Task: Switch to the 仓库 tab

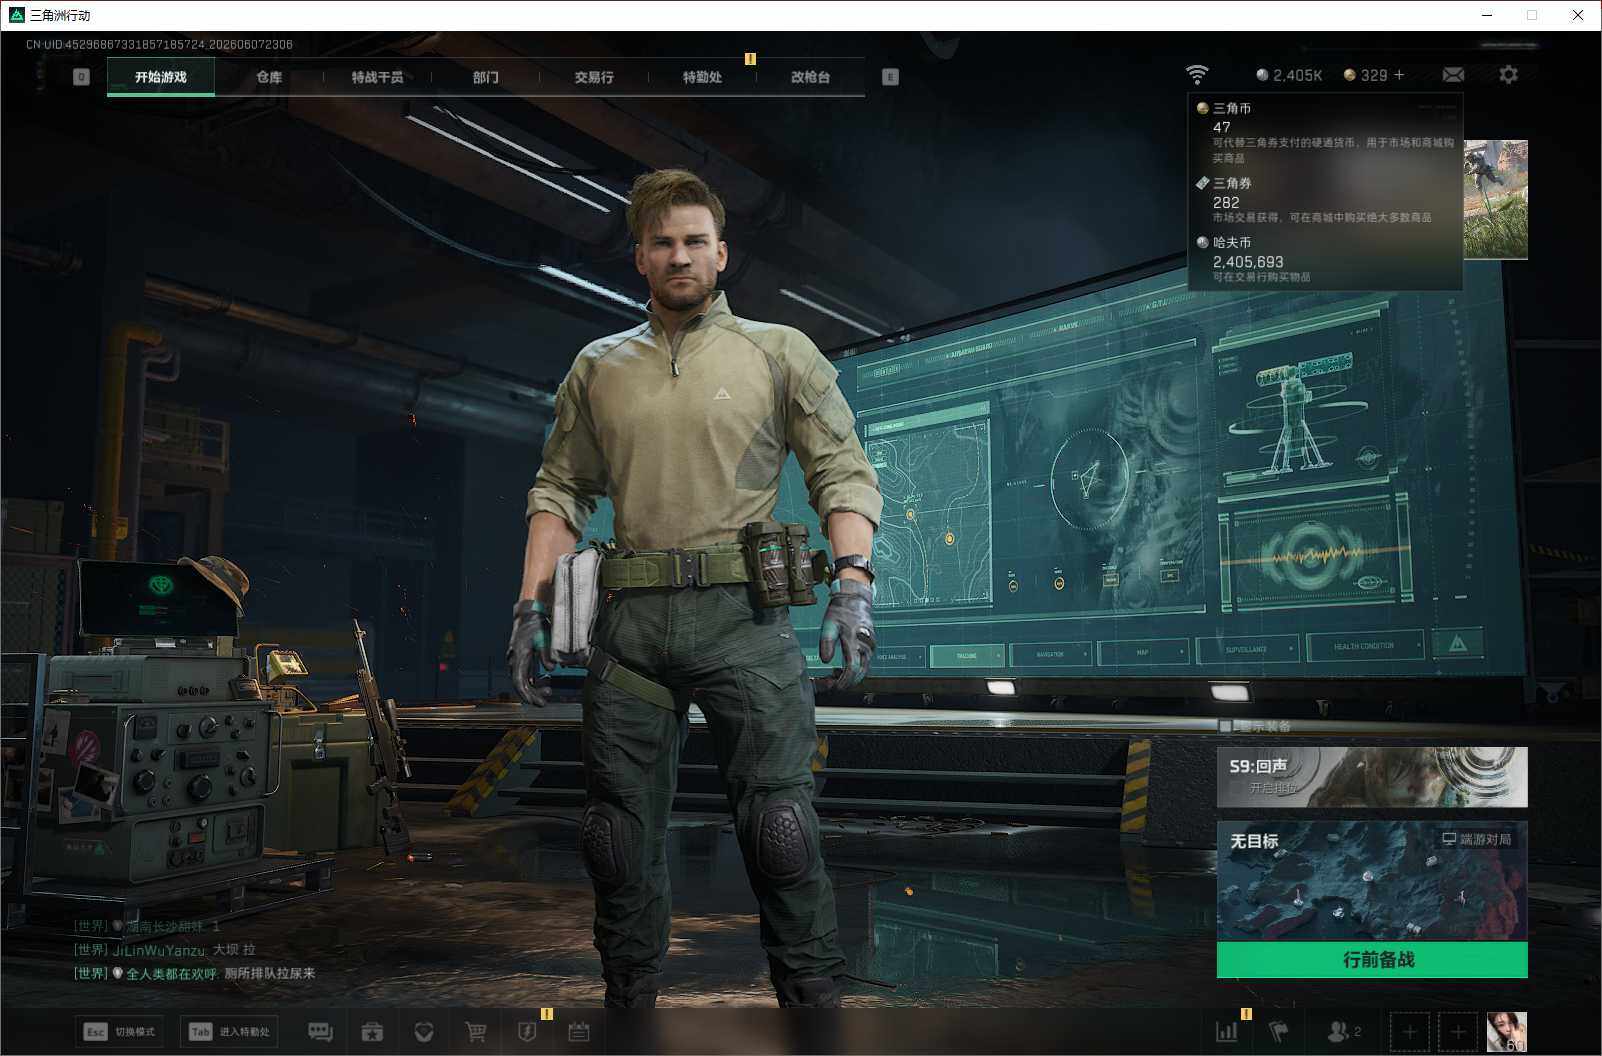Action: (x=269, y=77)
